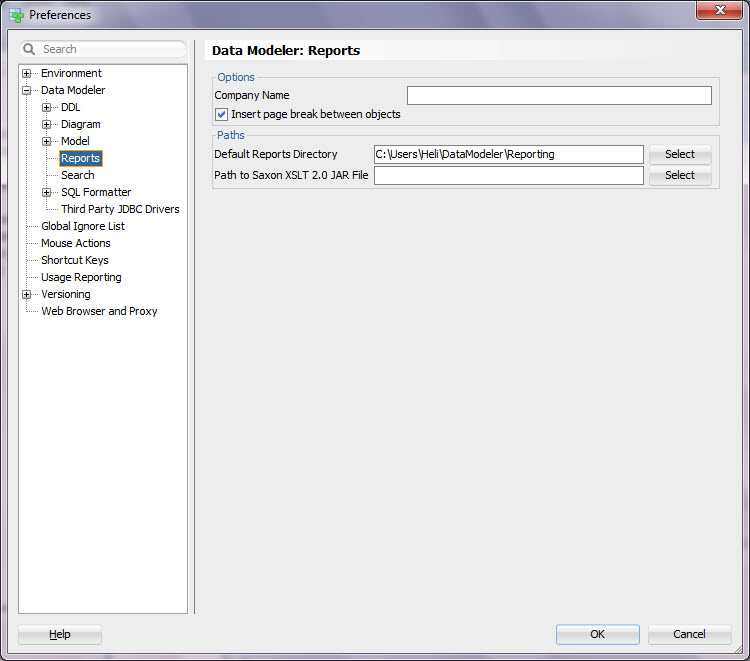Open Web Browser and Proxy settings
750x661 pixels.
pyautogui.click(x=99, y=311)
